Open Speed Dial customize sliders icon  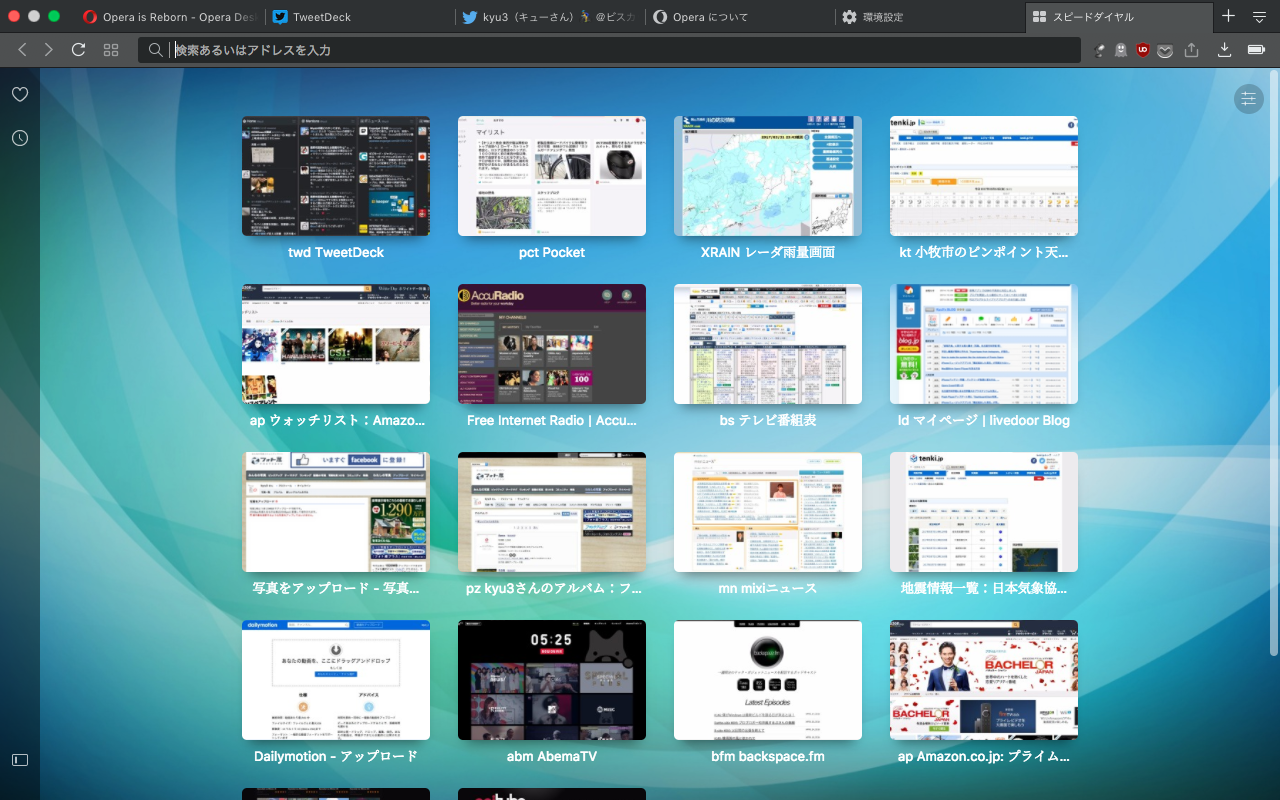(x=1248, y=98)
